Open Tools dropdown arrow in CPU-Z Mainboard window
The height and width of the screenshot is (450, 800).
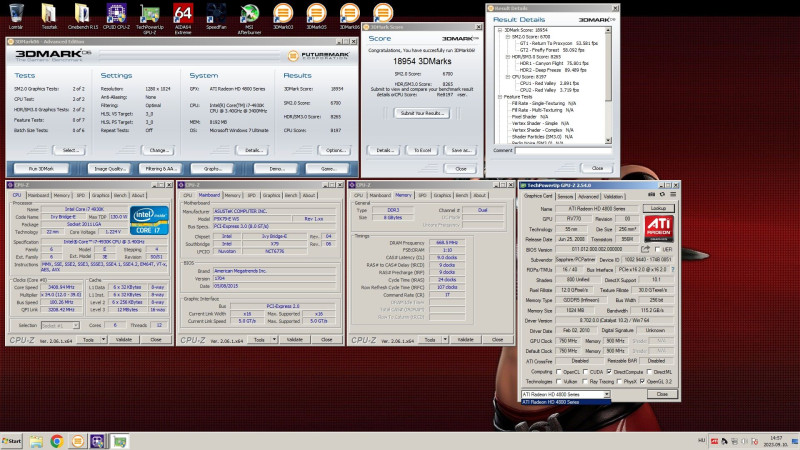coord(274,339)
